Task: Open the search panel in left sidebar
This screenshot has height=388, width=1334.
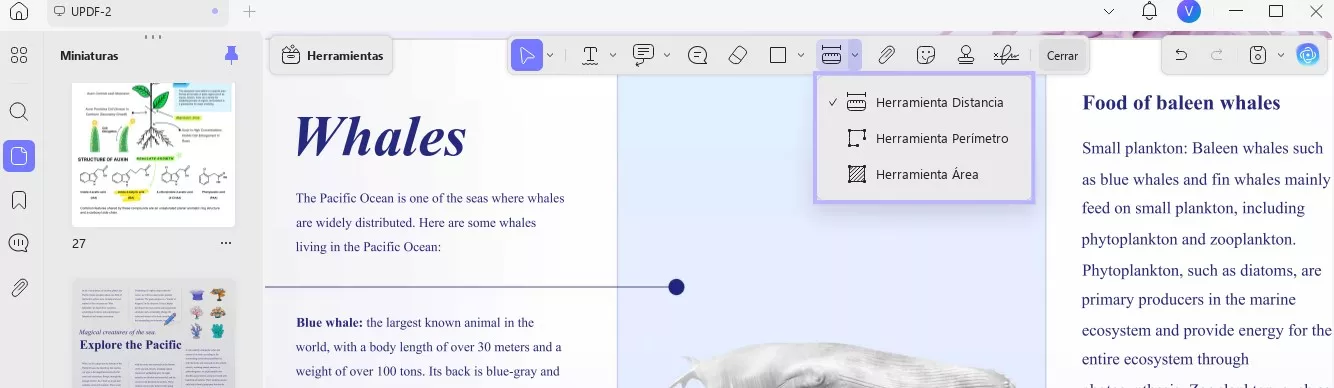Action: (19, 112)
